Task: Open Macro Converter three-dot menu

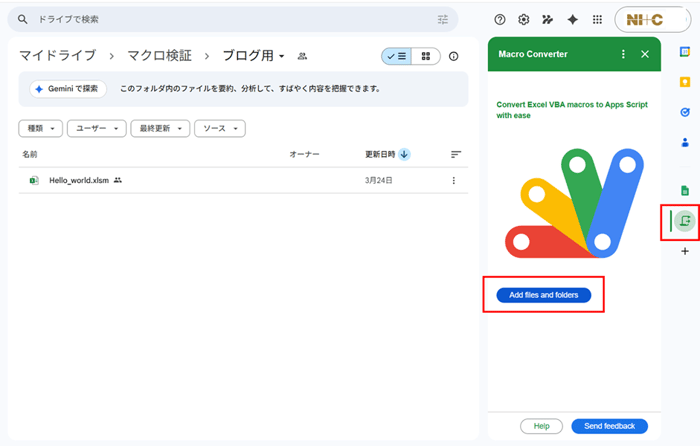Action: 623,54
